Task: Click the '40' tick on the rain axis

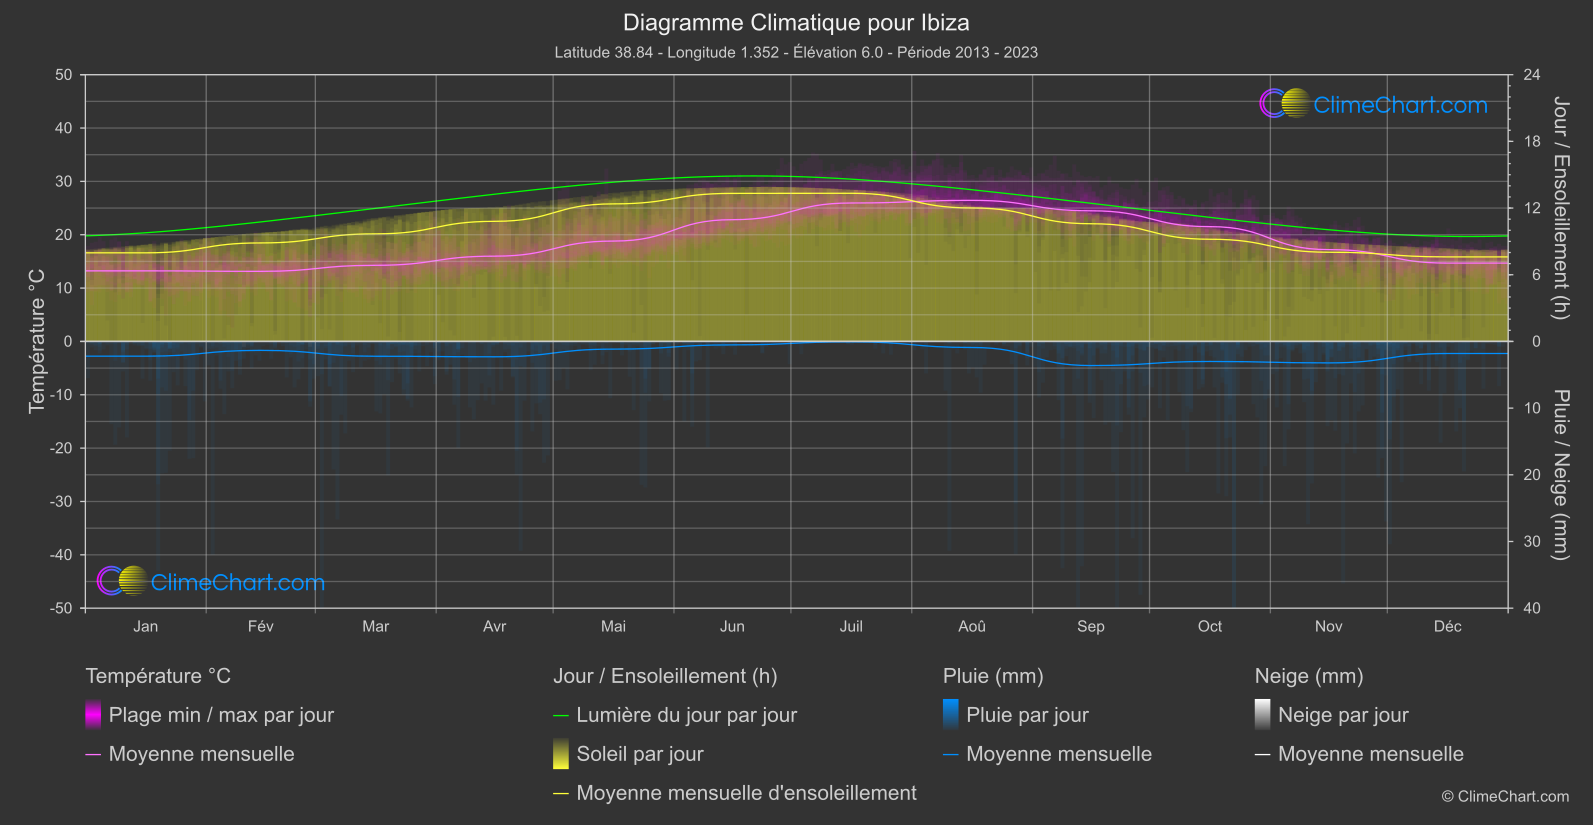Action: (1532, 608)
